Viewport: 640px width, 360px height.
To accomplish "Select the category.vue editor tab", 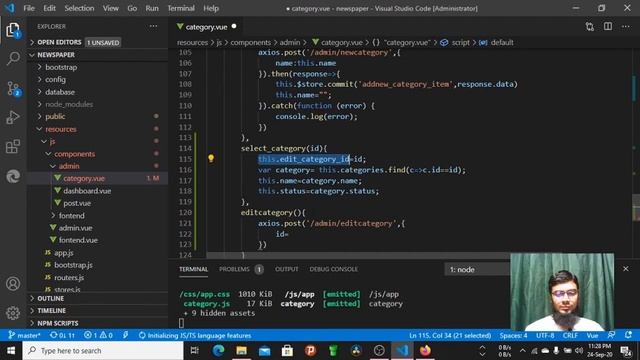I will pyautogui.click(x=206, y=27).
